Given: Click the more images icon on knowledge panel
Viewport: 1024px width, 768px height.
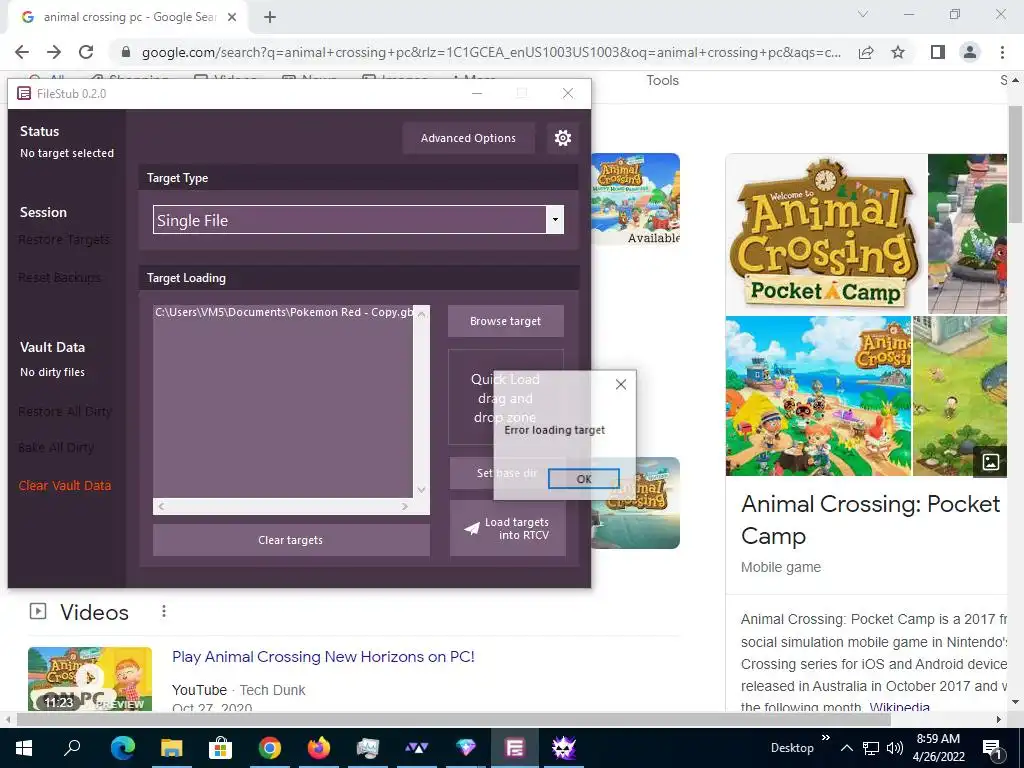Looking at the screenshot, I should pos(991,462).
